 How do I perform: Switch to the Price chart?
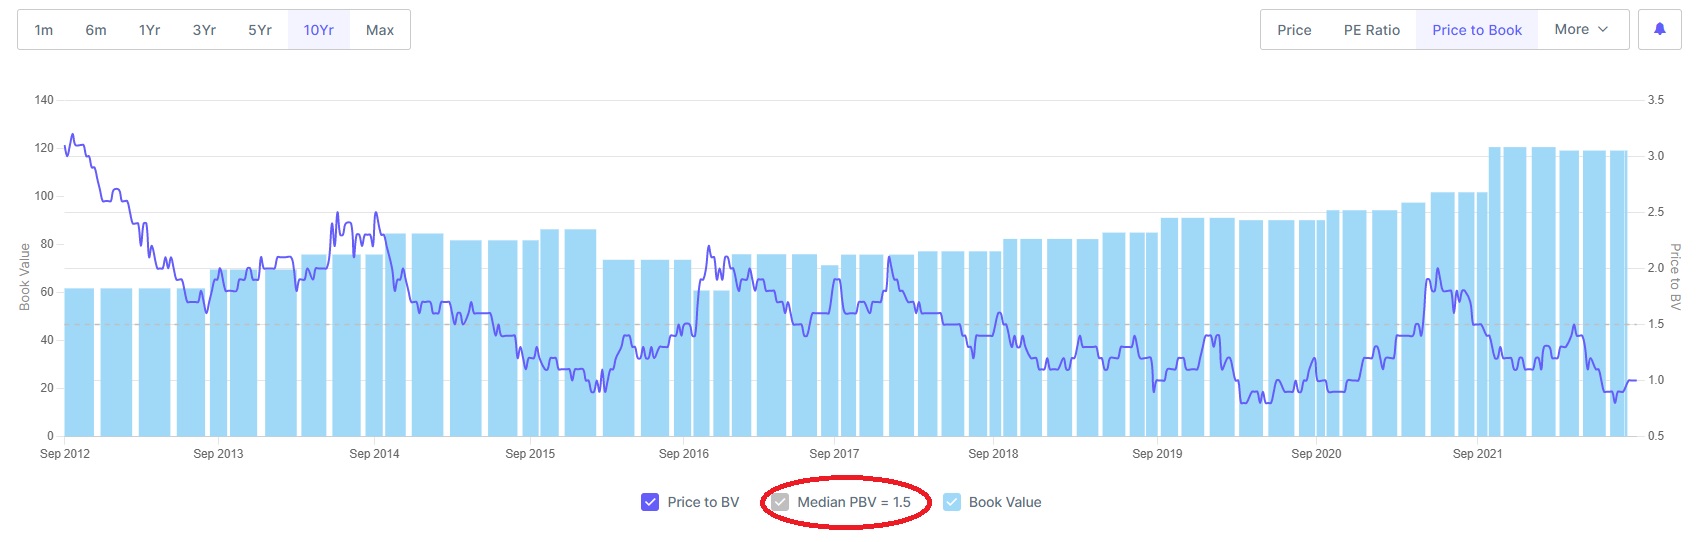tap(1294, 30)
